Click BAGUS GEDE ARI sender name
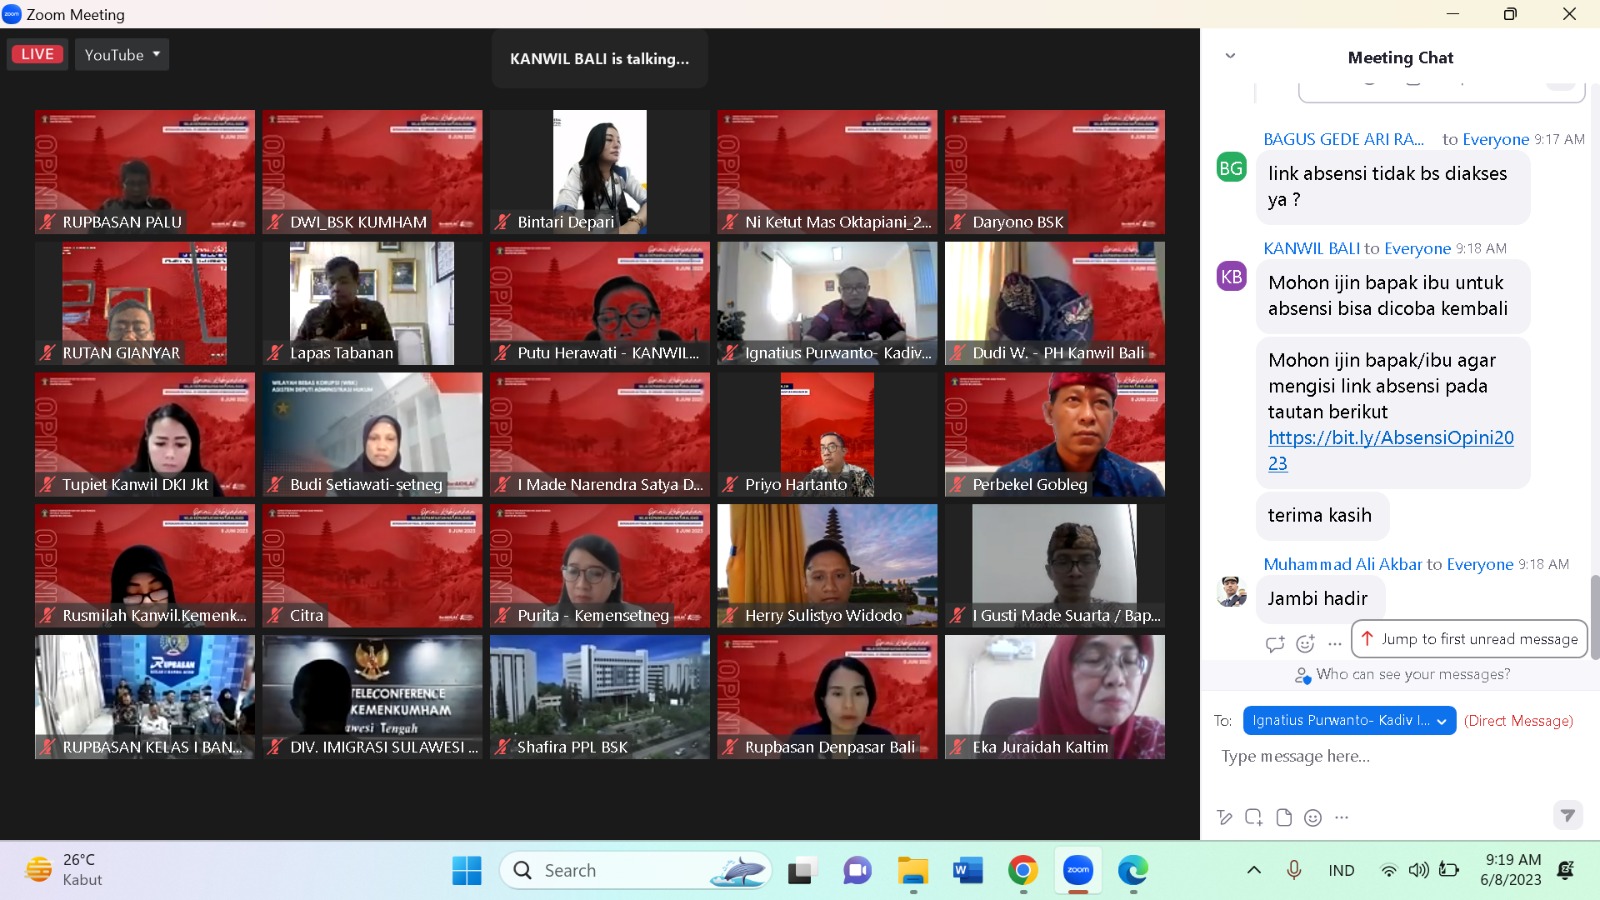Screen dimensions: 1600x900 1343,139
